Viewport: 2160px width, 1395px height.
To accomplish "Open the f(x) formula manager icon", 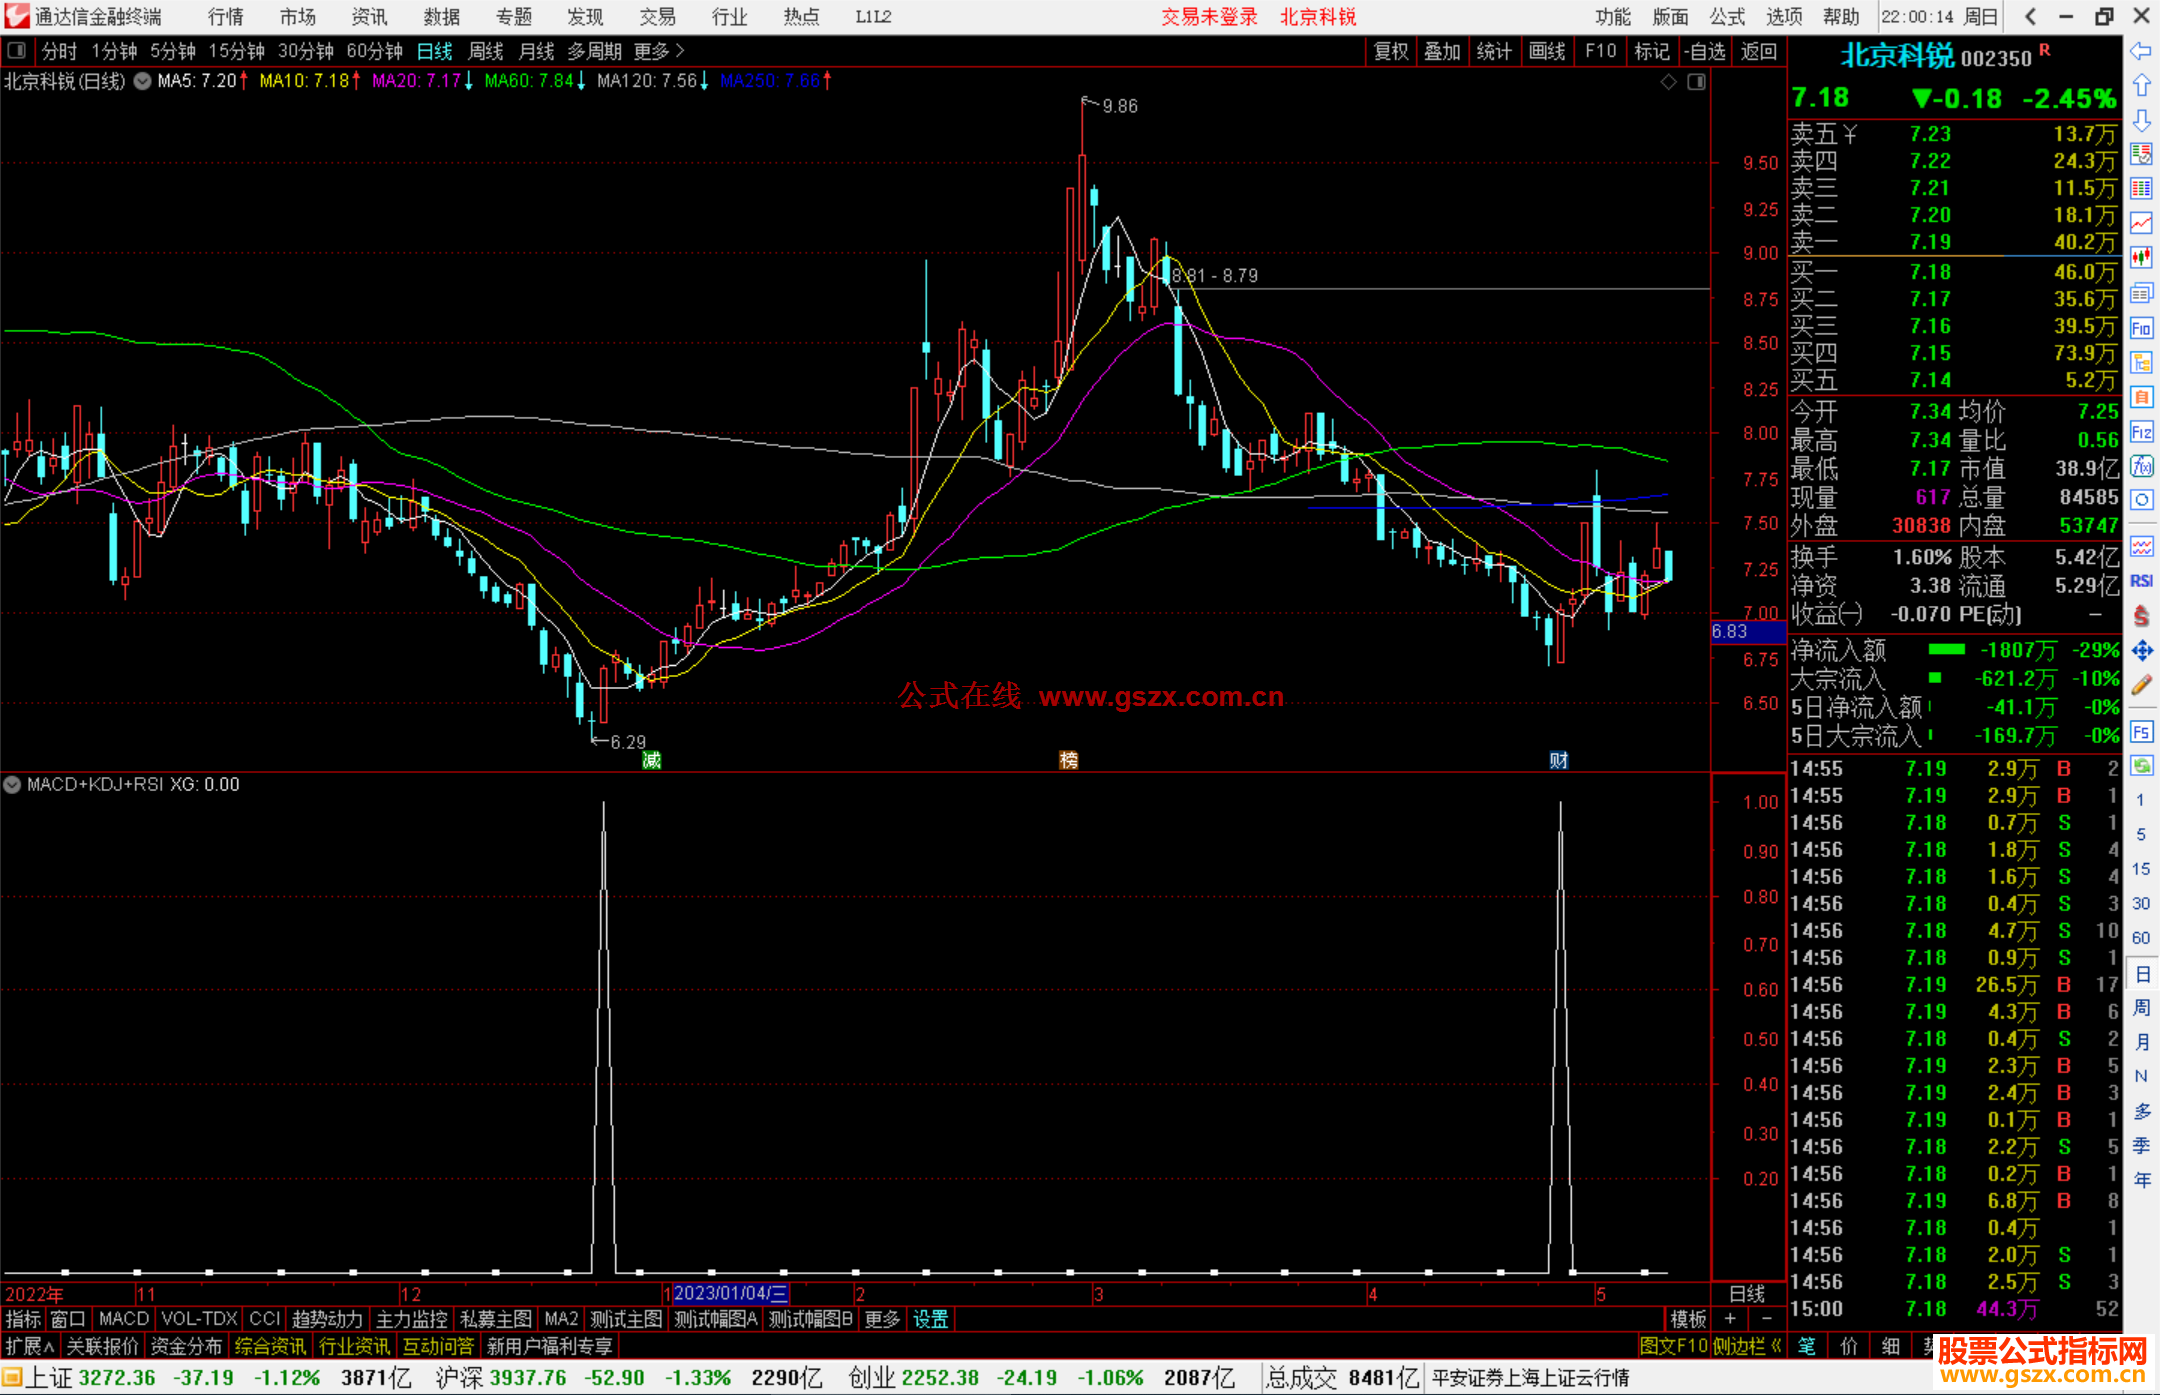I will pos(2141,466).
